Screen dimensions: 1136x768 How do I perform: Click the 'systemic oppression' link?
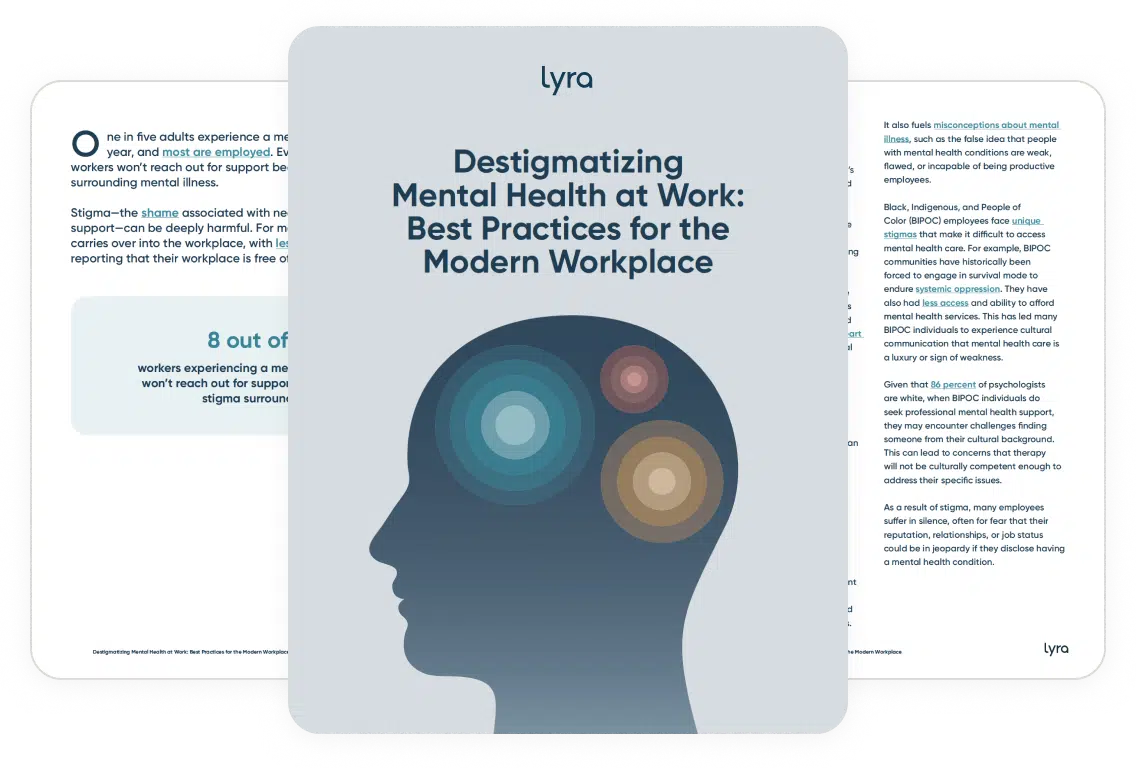[957, 289]
